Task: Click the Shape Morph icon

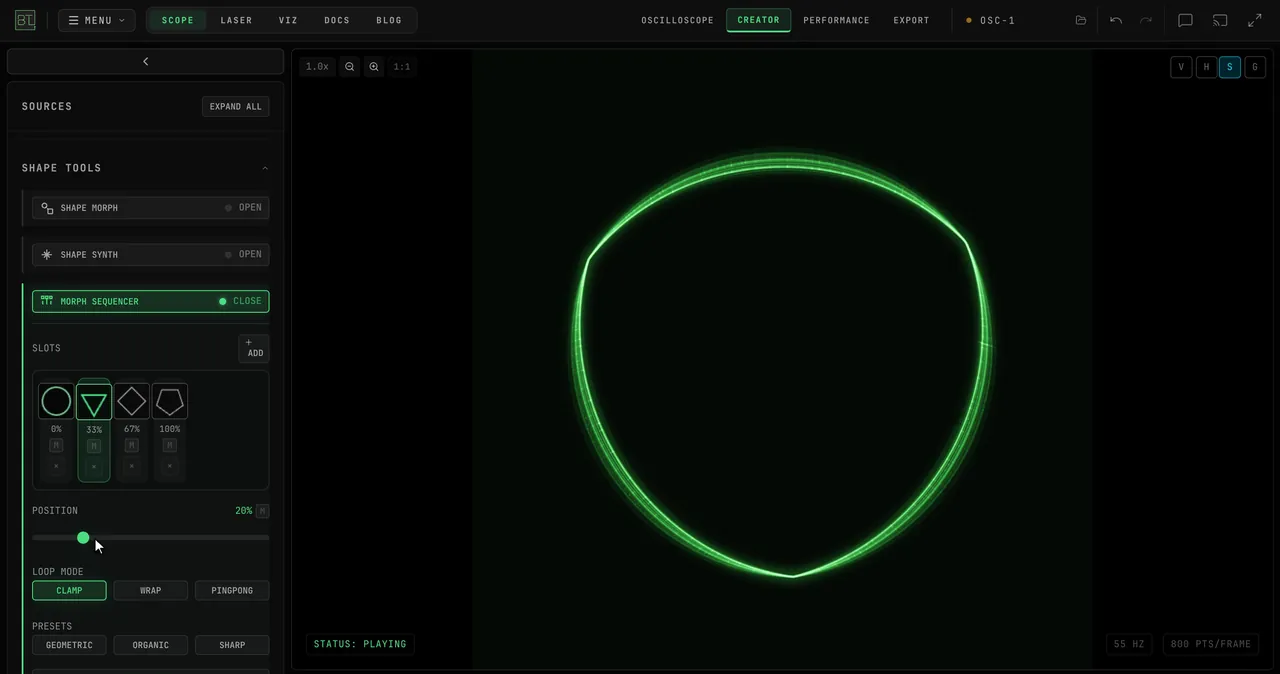Action: [x=47, y=208]
